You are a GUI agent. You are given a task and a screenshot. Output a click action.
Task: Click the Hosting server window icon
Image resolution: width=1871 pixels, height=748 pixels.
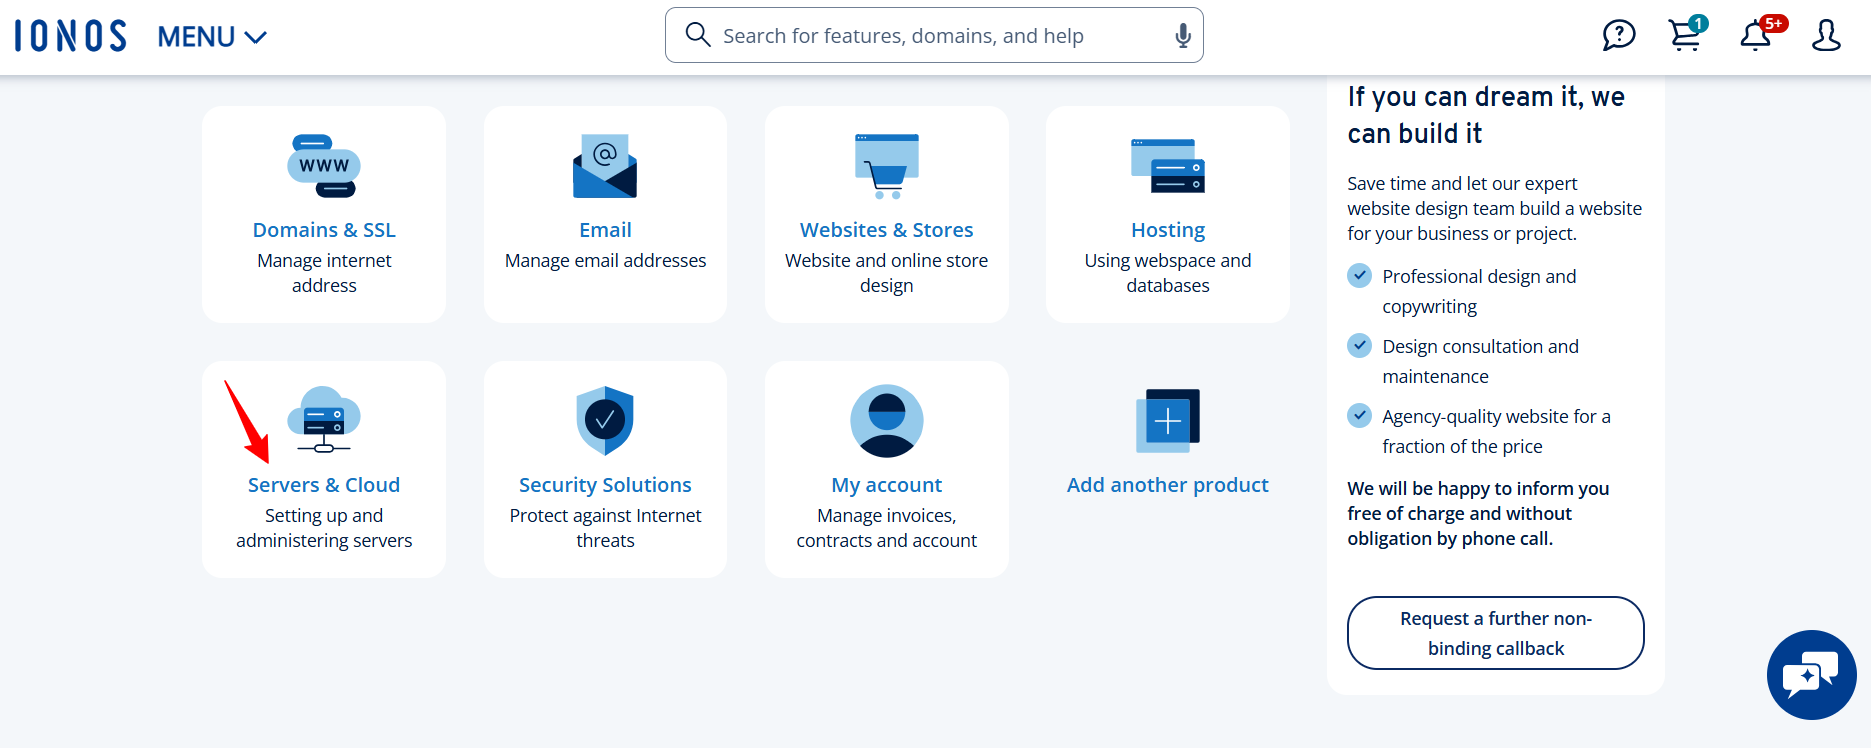coord(1168,166)
